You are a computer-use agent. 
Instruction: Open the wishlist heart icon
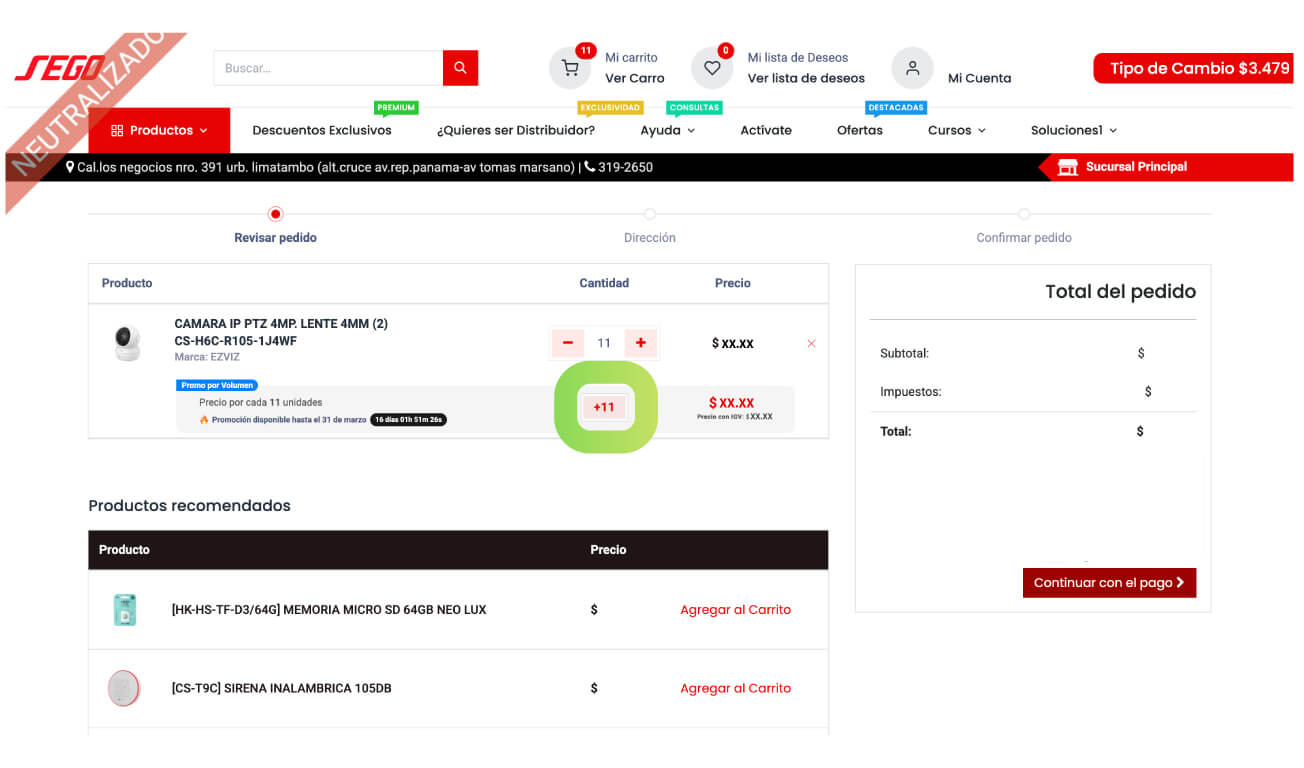tap(712, 68)
